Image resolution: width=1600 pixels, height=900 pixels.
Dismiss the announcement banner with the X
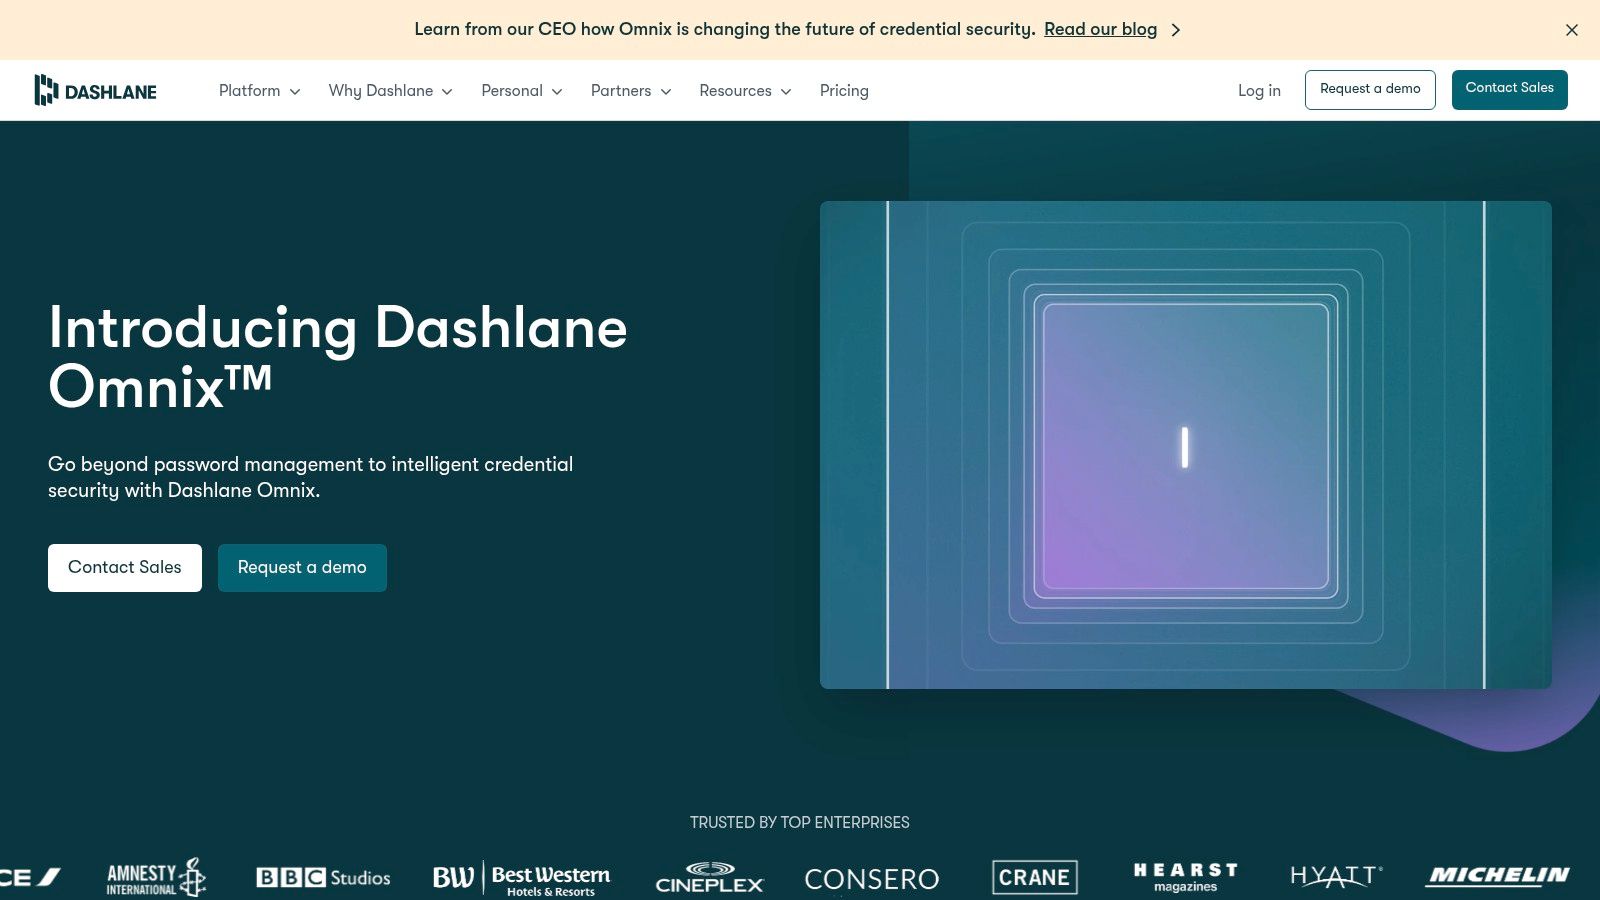coord(1572,30)
